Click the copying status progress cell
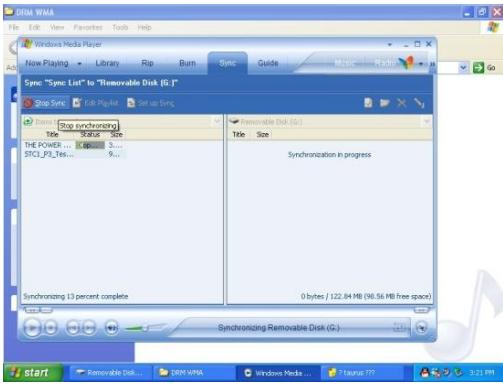Image resolution: width=503 pixels, height=384 pixels. coord(90,145)
